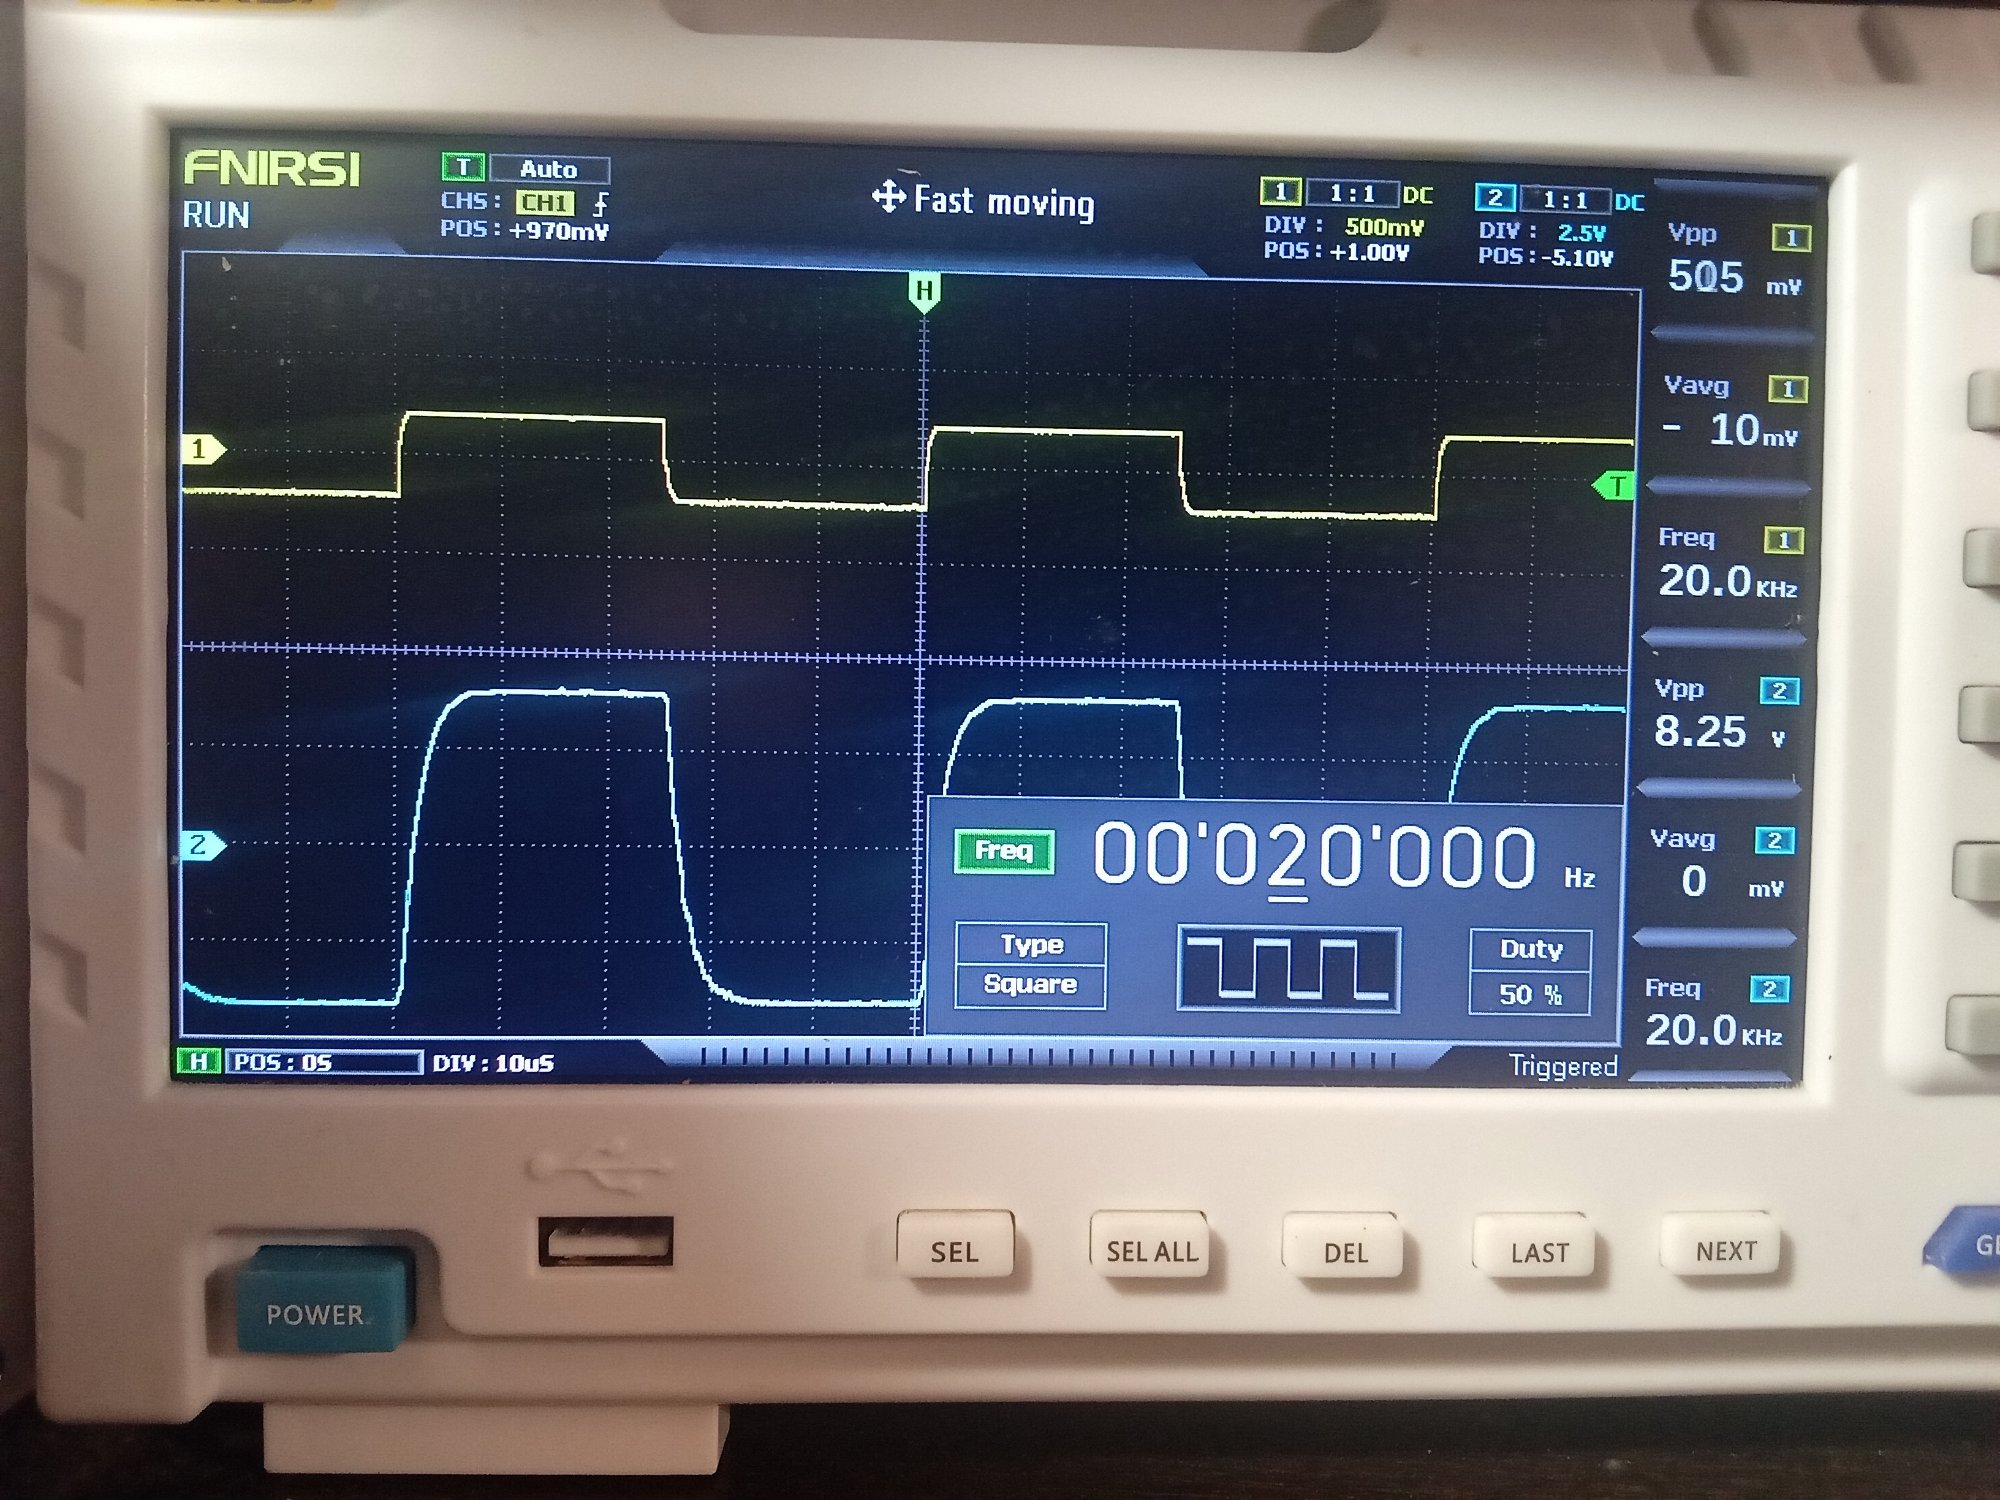This screenshot has width=2000, height=1500.
Task: Select the H POS: 0S field
Action: (322, 1062)
